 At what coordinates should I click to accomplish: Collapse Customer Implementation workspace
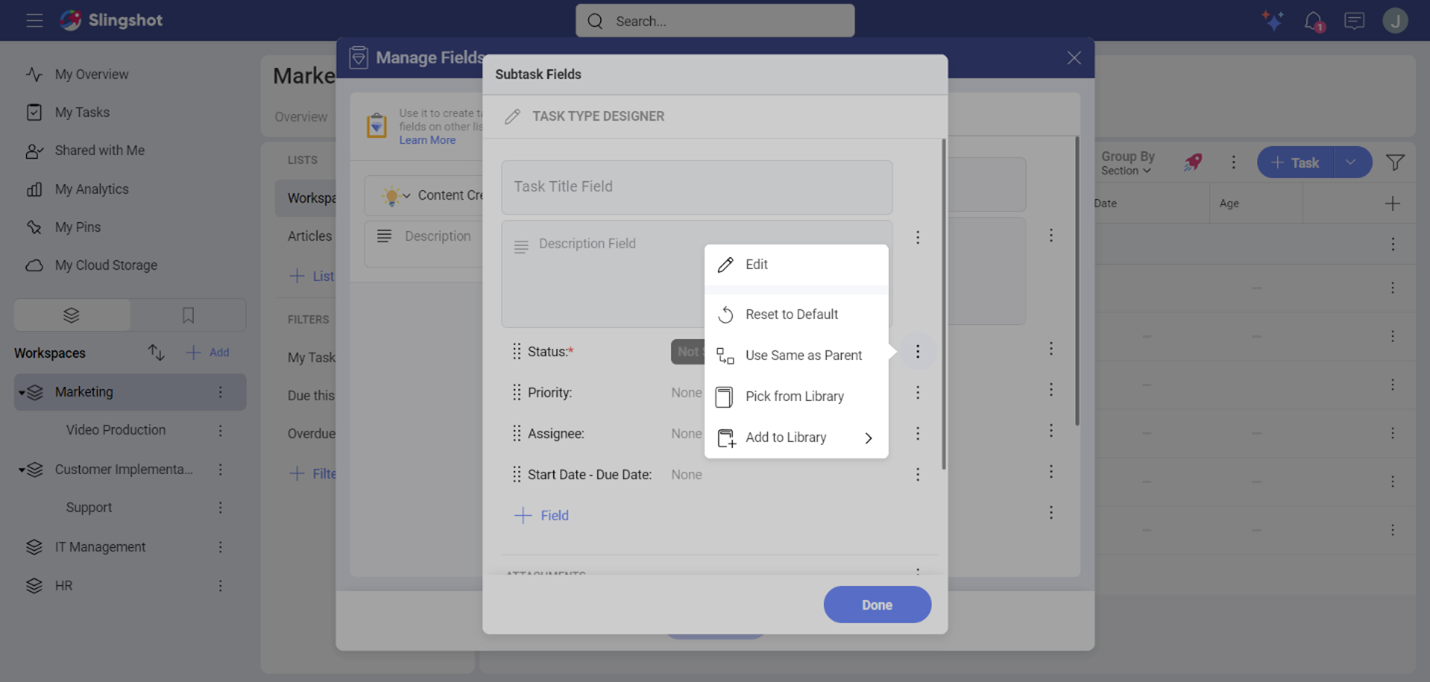pos(22,470)
